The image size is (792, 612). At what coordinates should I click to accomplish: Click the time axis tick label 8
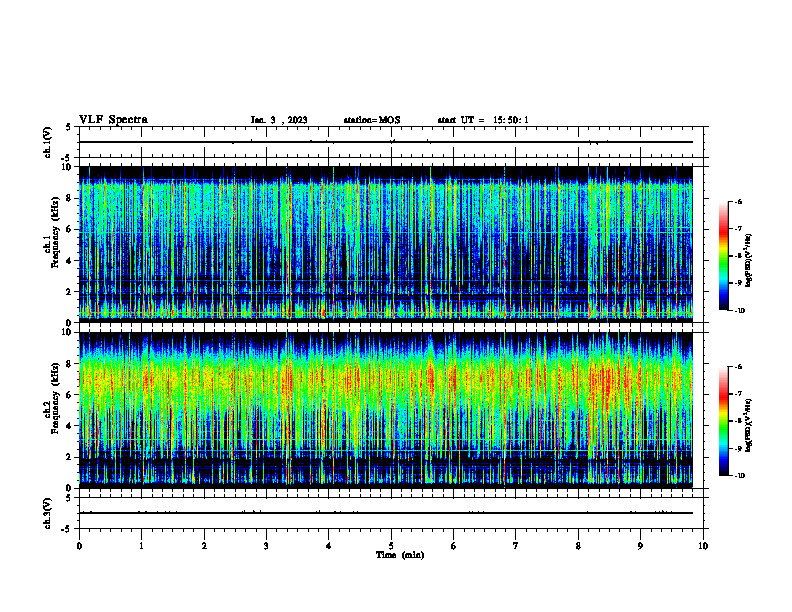pyautogui.click(x=578, y=546)
